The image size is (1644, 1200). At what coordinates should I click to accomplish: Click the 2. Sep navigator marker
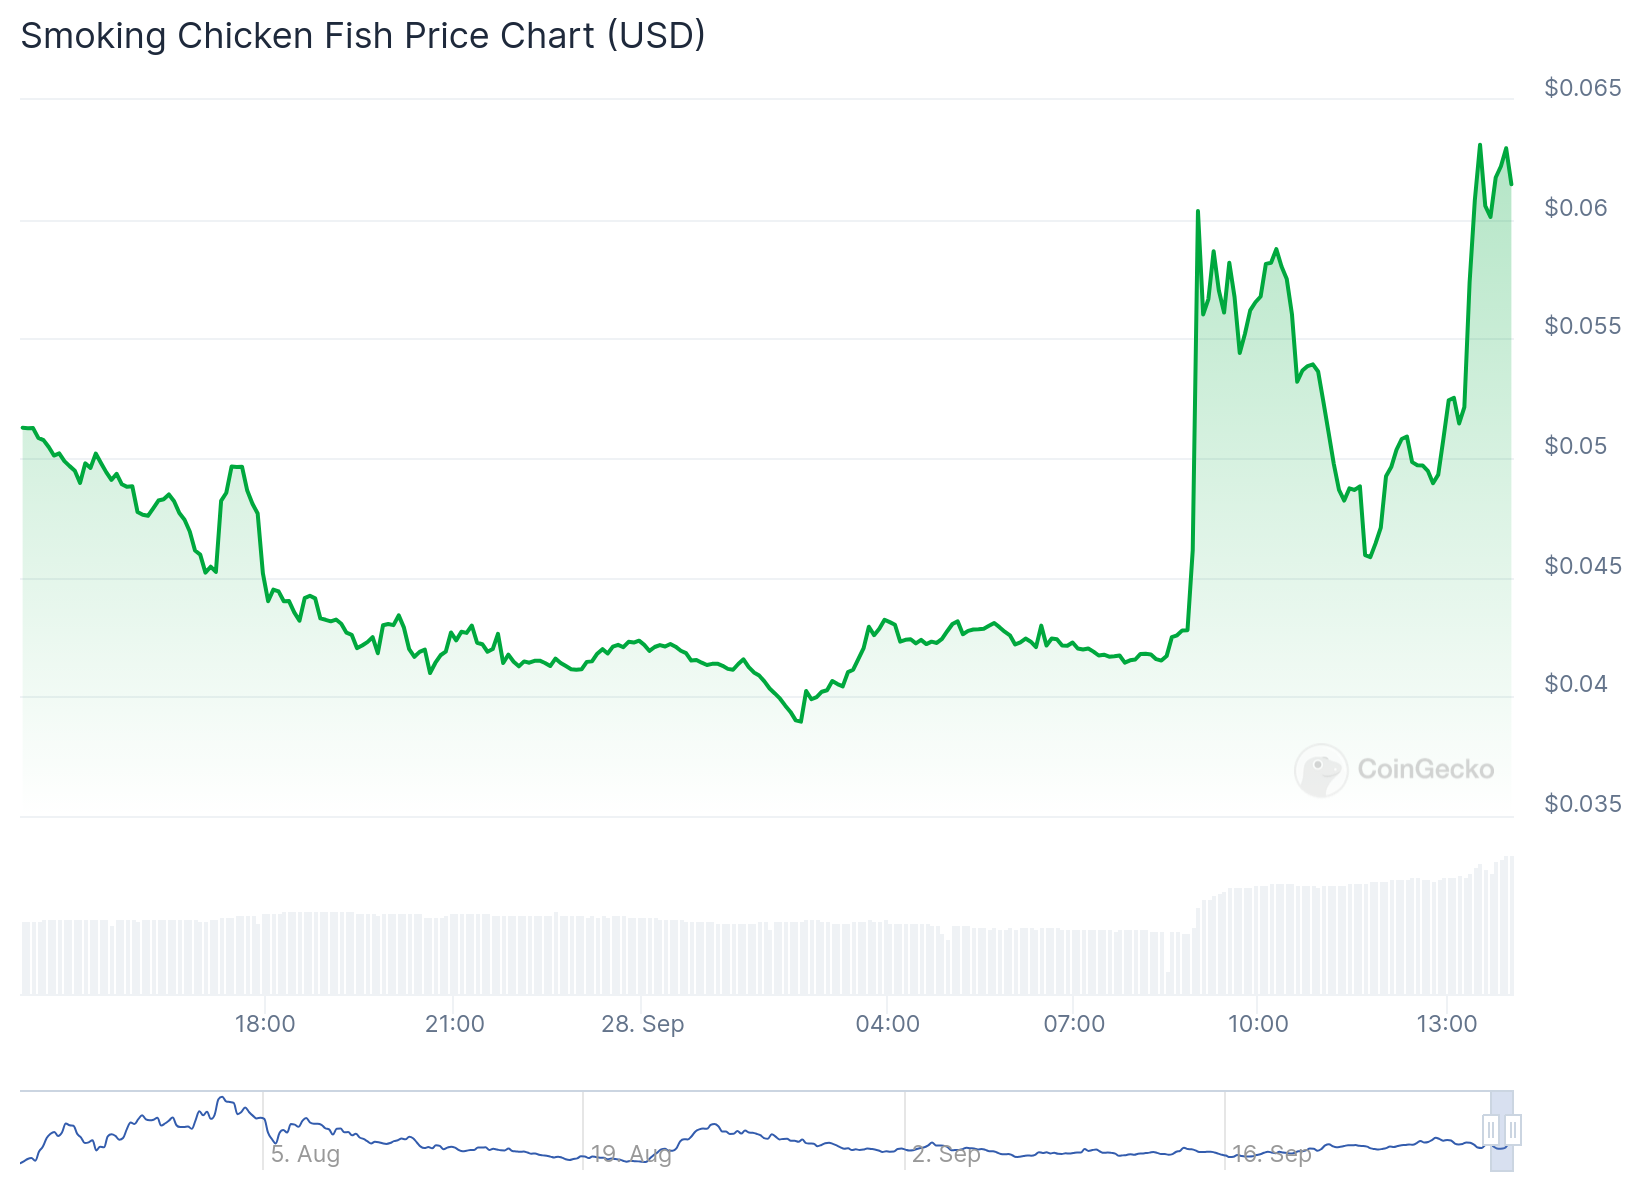point(946,1154)
